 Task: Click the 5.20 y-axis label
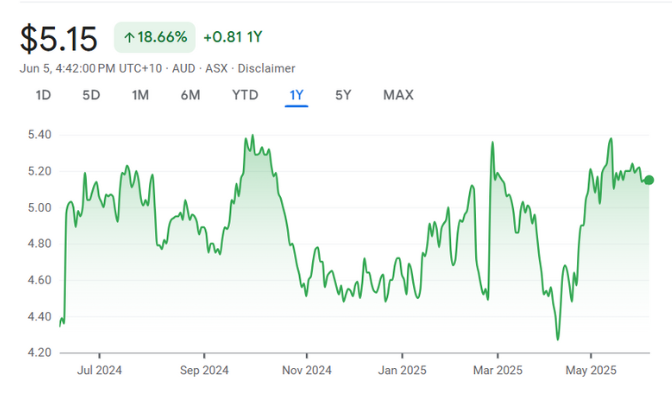pos(39,171)
